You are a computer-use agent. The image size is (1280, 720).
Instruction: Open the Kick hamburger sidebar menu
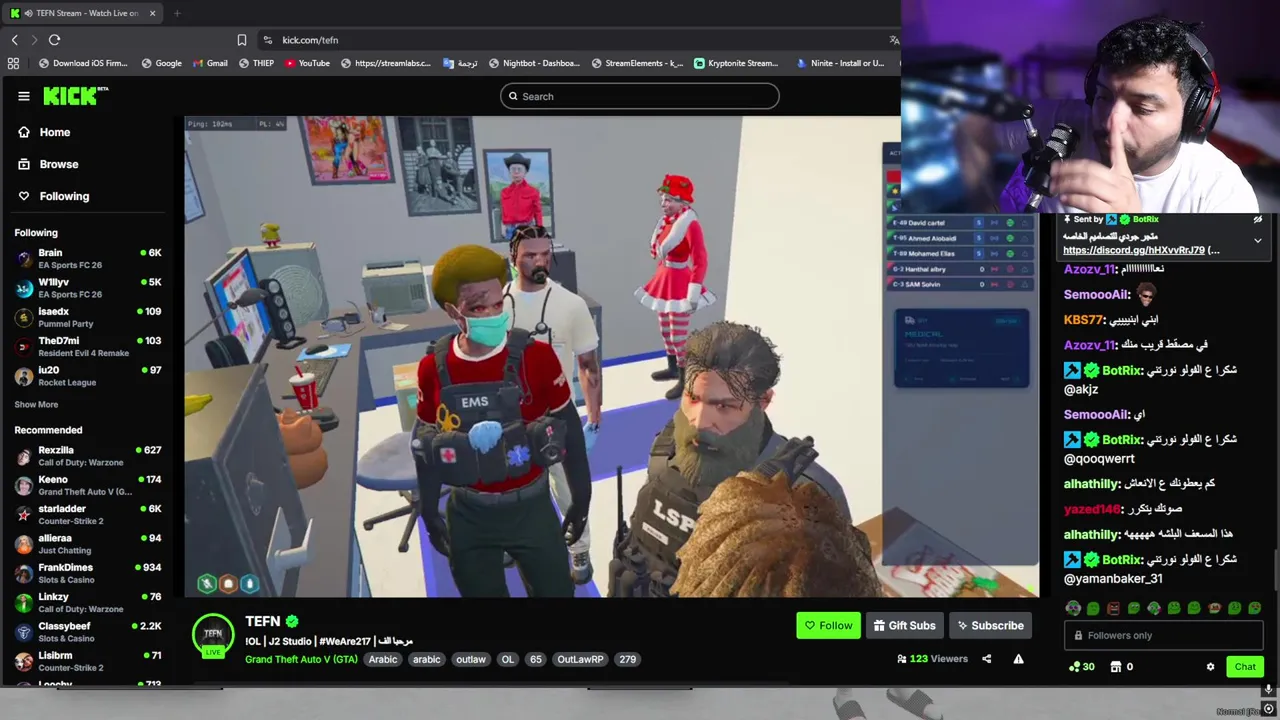click(x=24, y=96)
